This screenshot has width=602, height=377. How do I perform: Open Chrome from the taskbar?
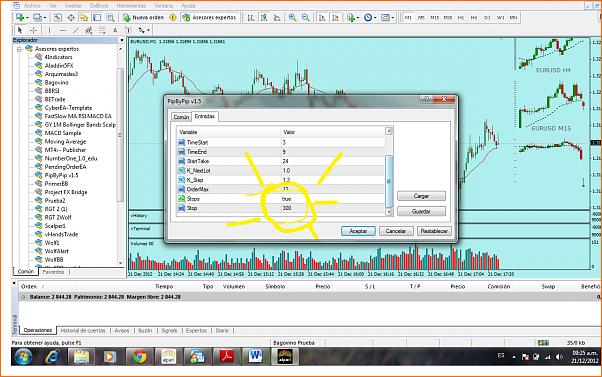pyautogui.click(x=139, y=357)
